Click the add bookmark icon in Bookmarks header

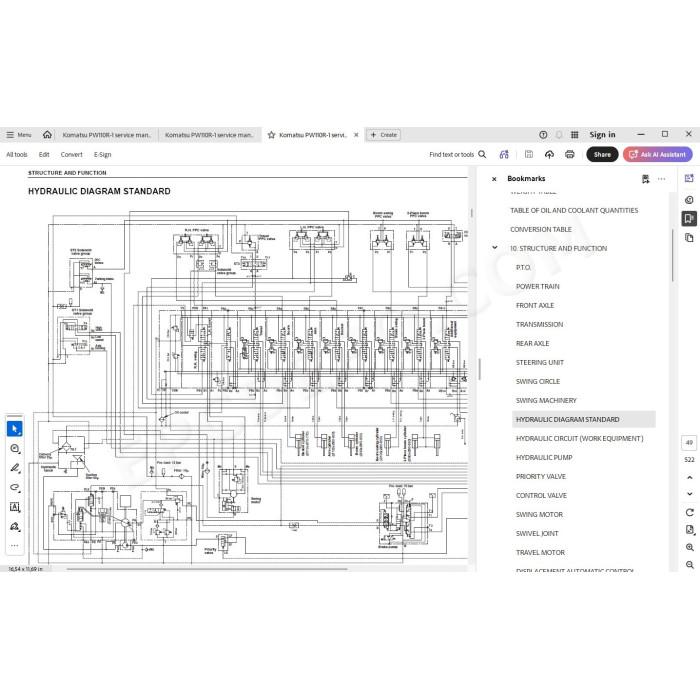645,179
